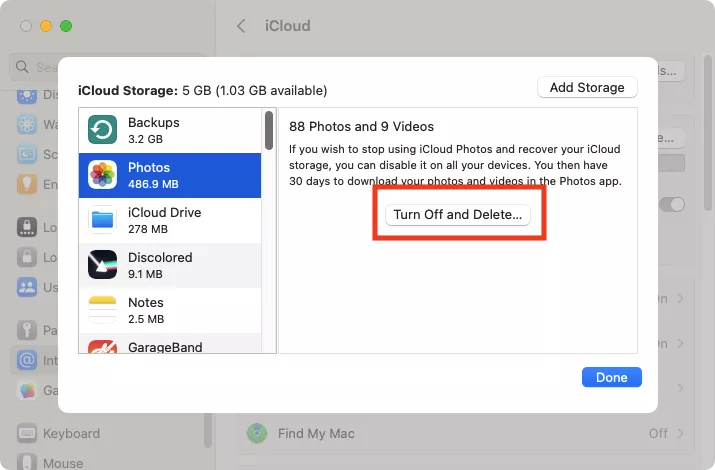Screen dimensions: 715x470
Task: Open Keyboard settings in sidebar
Action: click(70, 434)
